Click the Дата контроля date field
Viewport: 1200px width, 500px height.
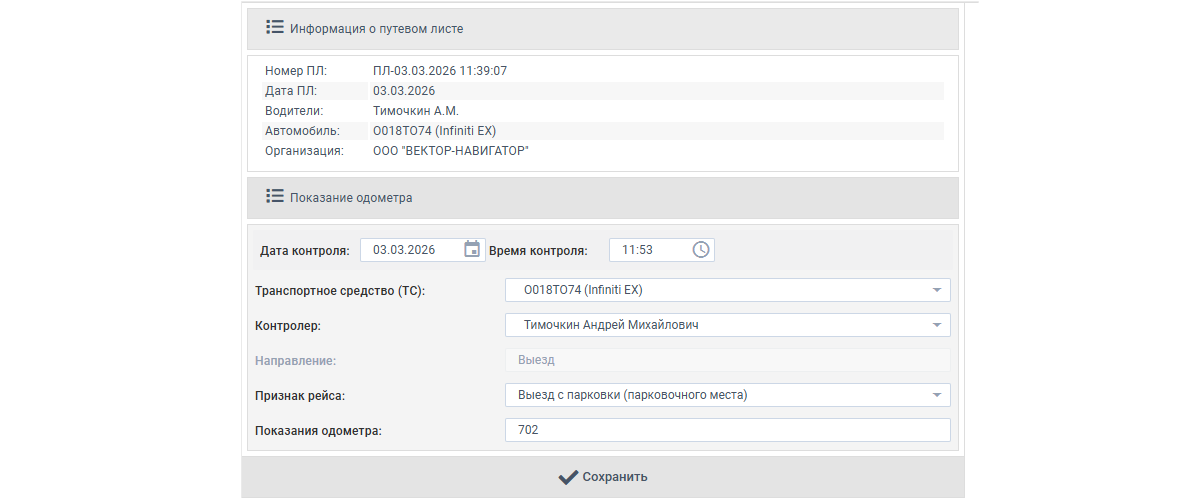click(410, 249)
